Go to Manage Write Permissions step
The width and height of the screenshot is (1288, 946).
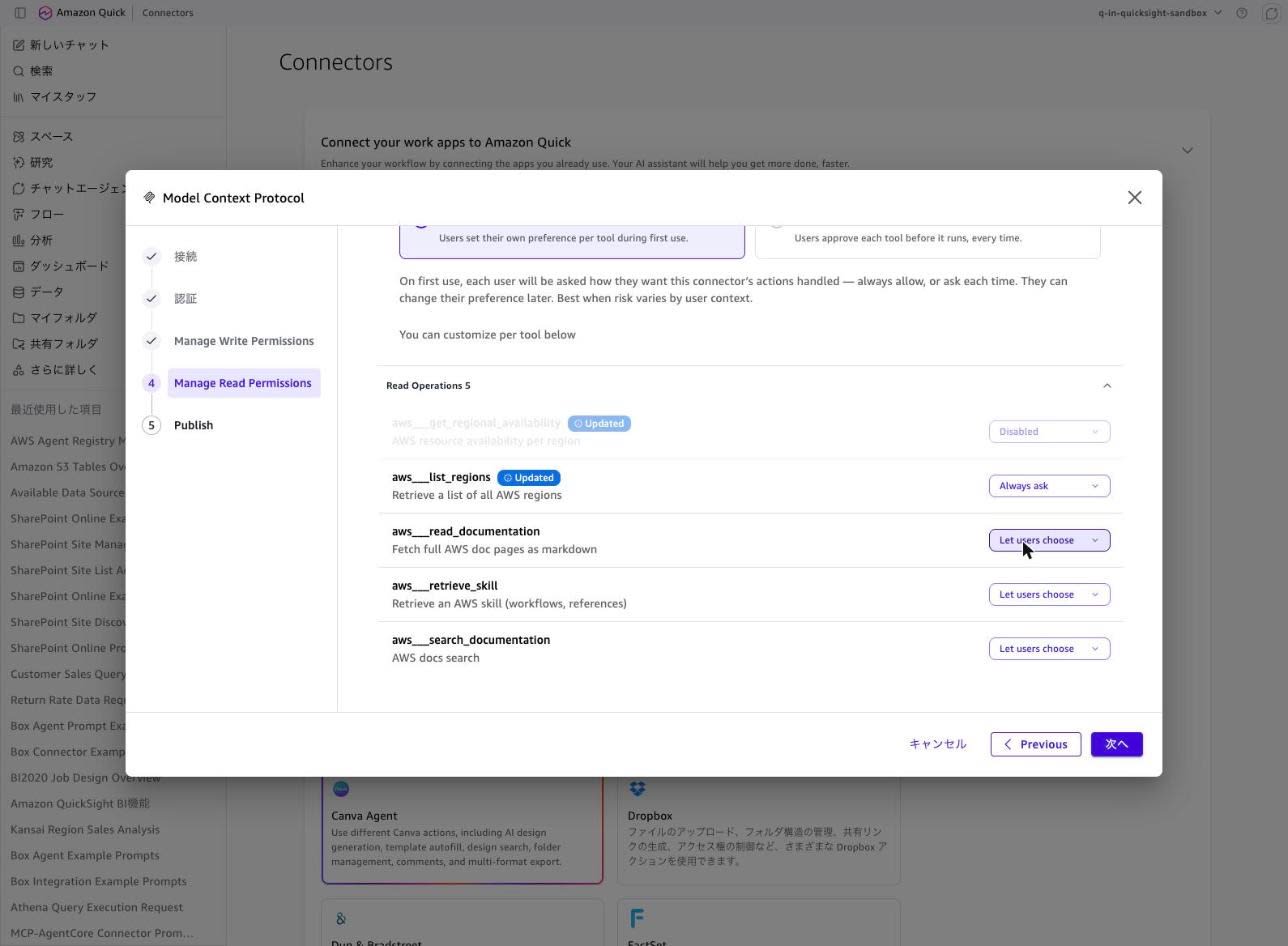(x=244, y=341)
